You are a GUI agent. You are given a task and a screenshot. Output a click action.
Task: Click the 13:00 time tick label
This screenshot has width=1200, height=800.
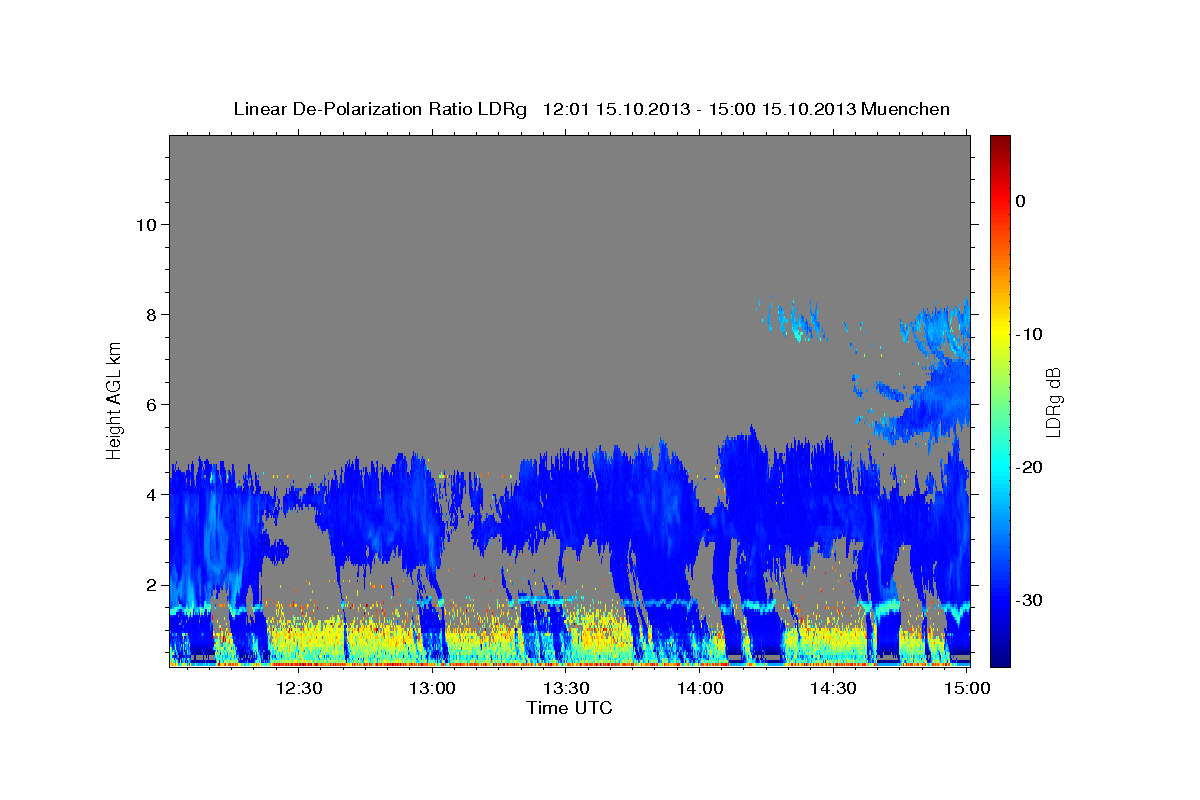point(432,688)
